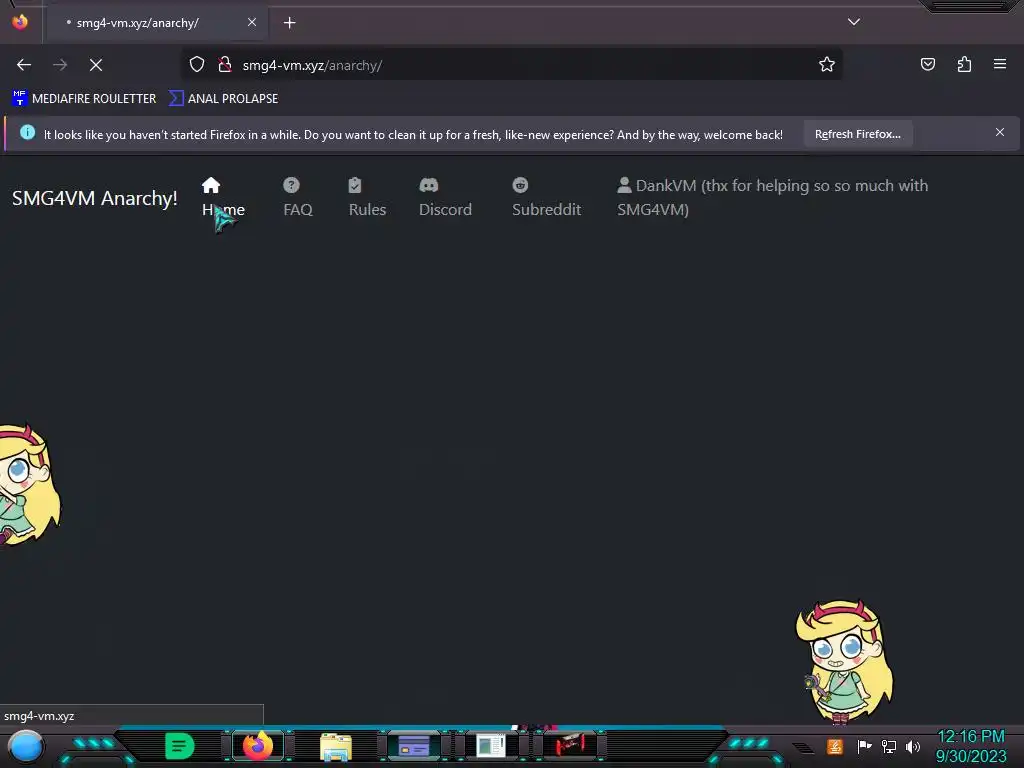This screenshot has height=768, width=1024.
Task: Open the ANAL PROLAPSE bookmark
Action: (x=223, y=99)
